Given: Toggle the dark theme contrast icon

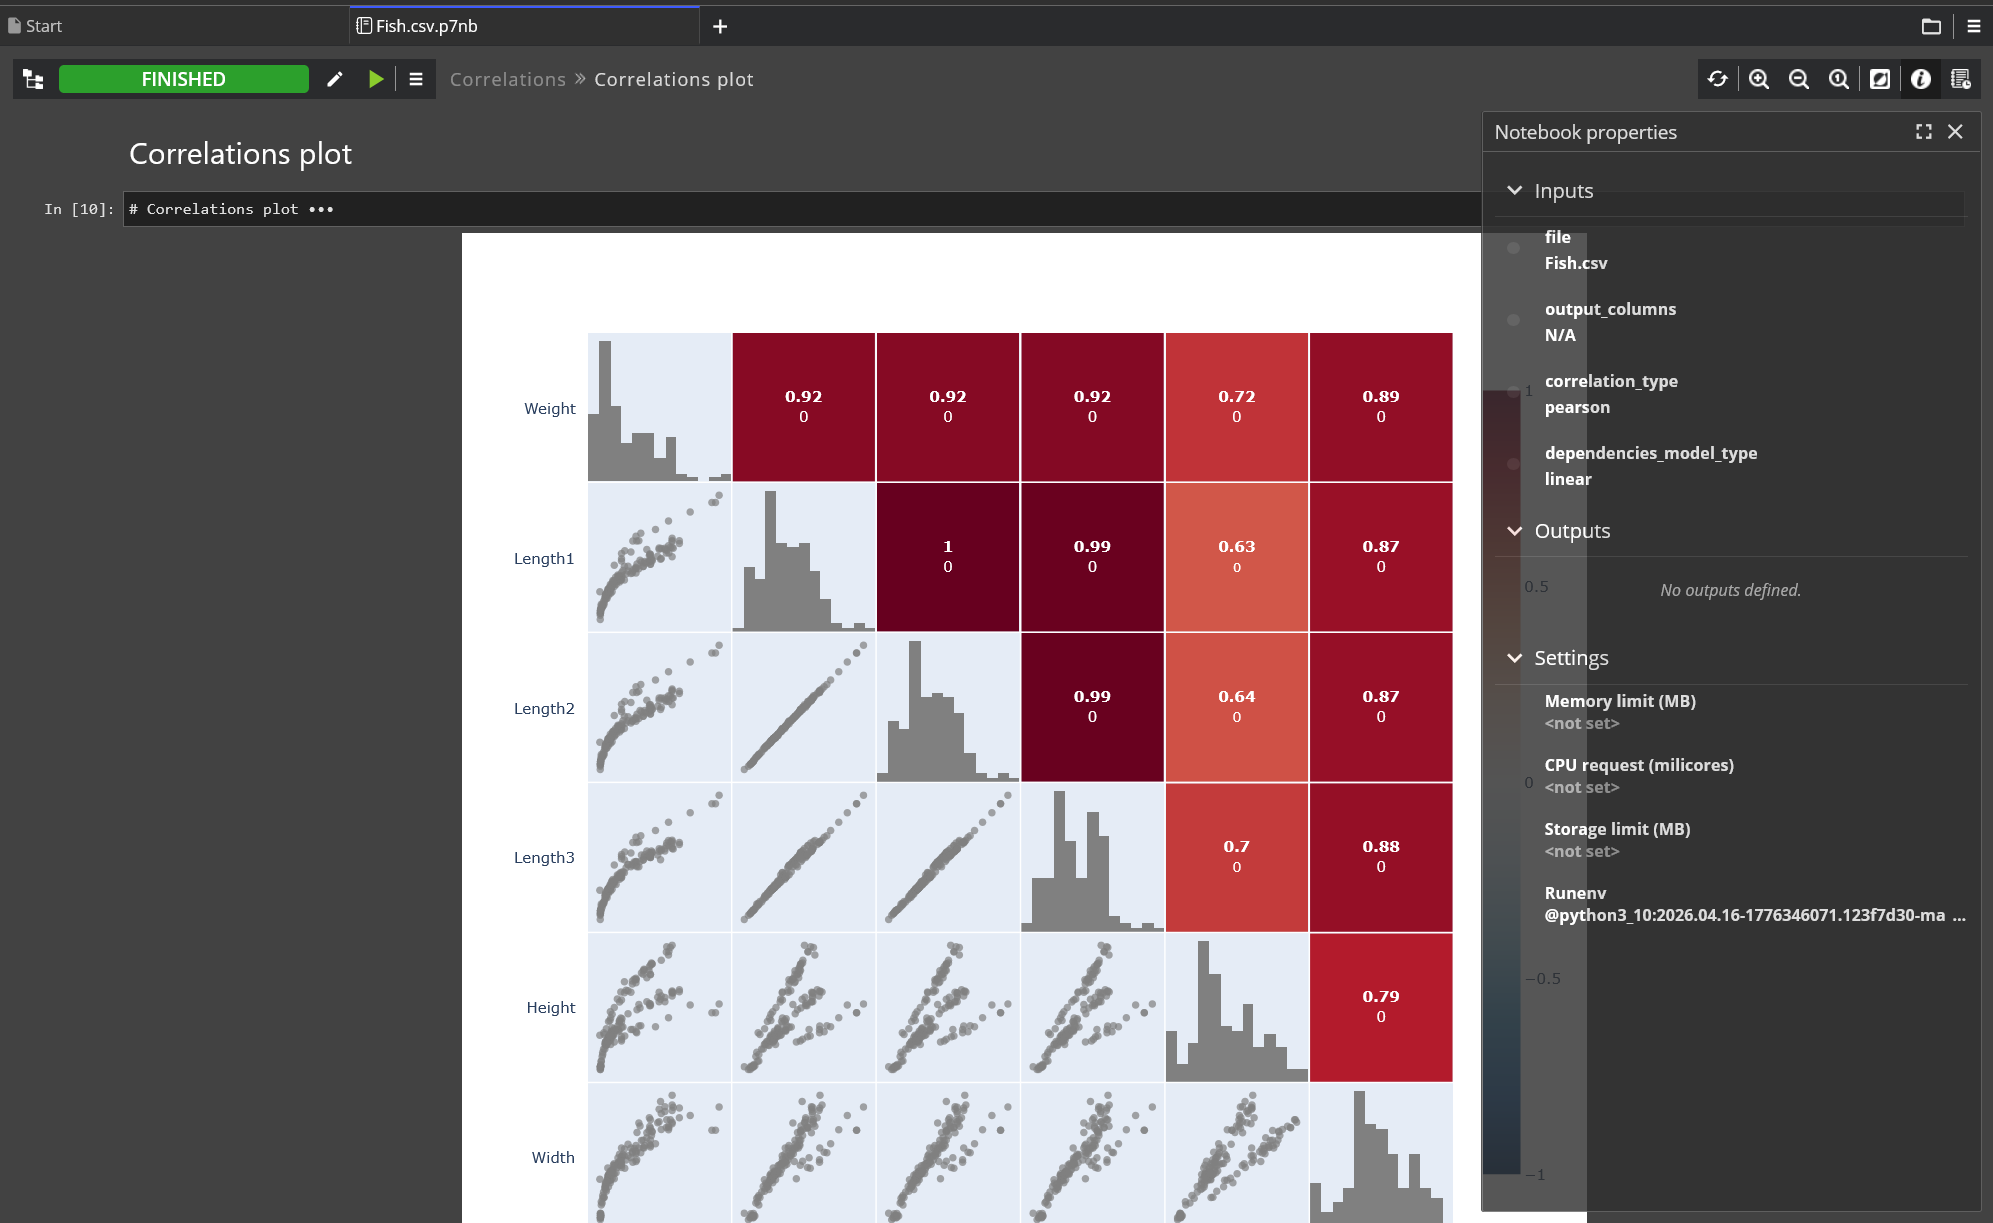Looking at the screenshot, I should pos(1880,79).
